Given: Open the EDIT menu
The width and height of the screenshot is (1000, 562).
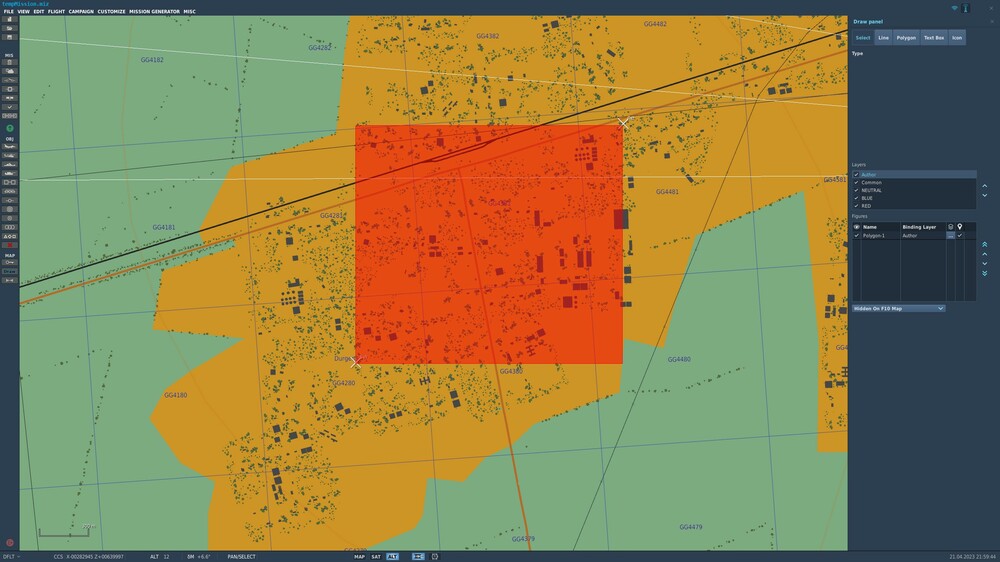Looking at the screenshot, I should coord(39,11).
